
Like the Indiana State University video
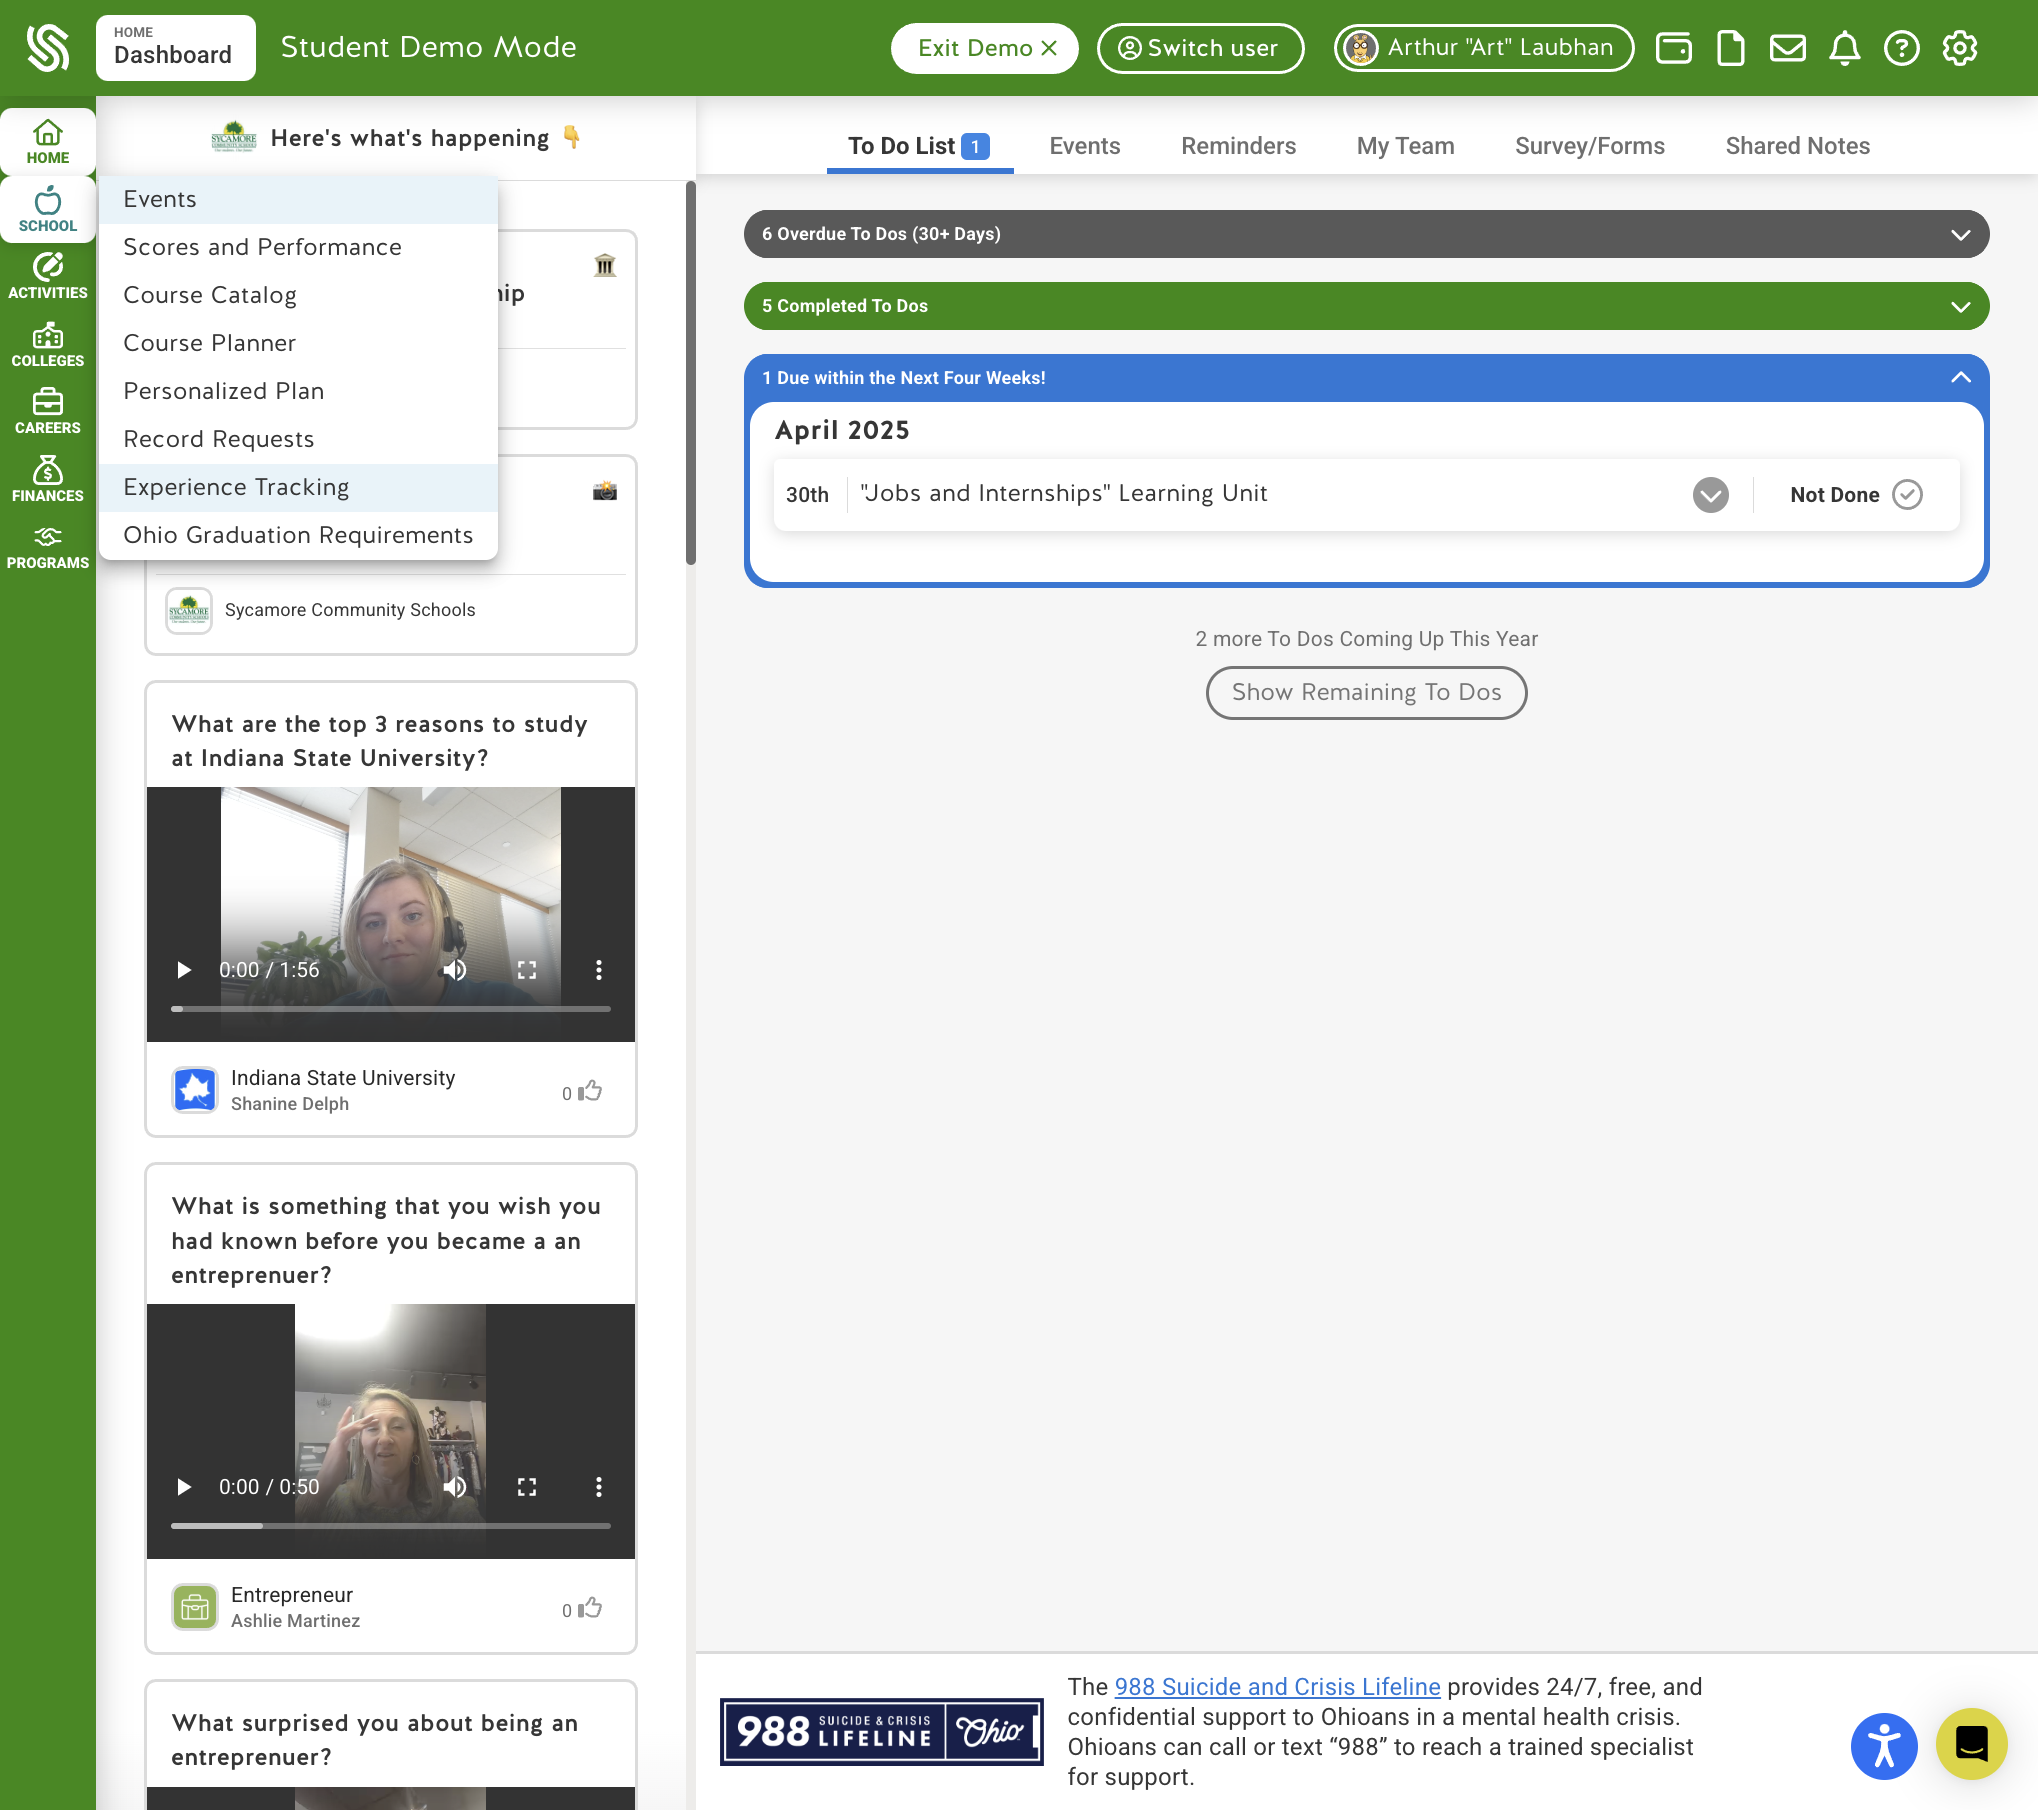[590, 1090]
